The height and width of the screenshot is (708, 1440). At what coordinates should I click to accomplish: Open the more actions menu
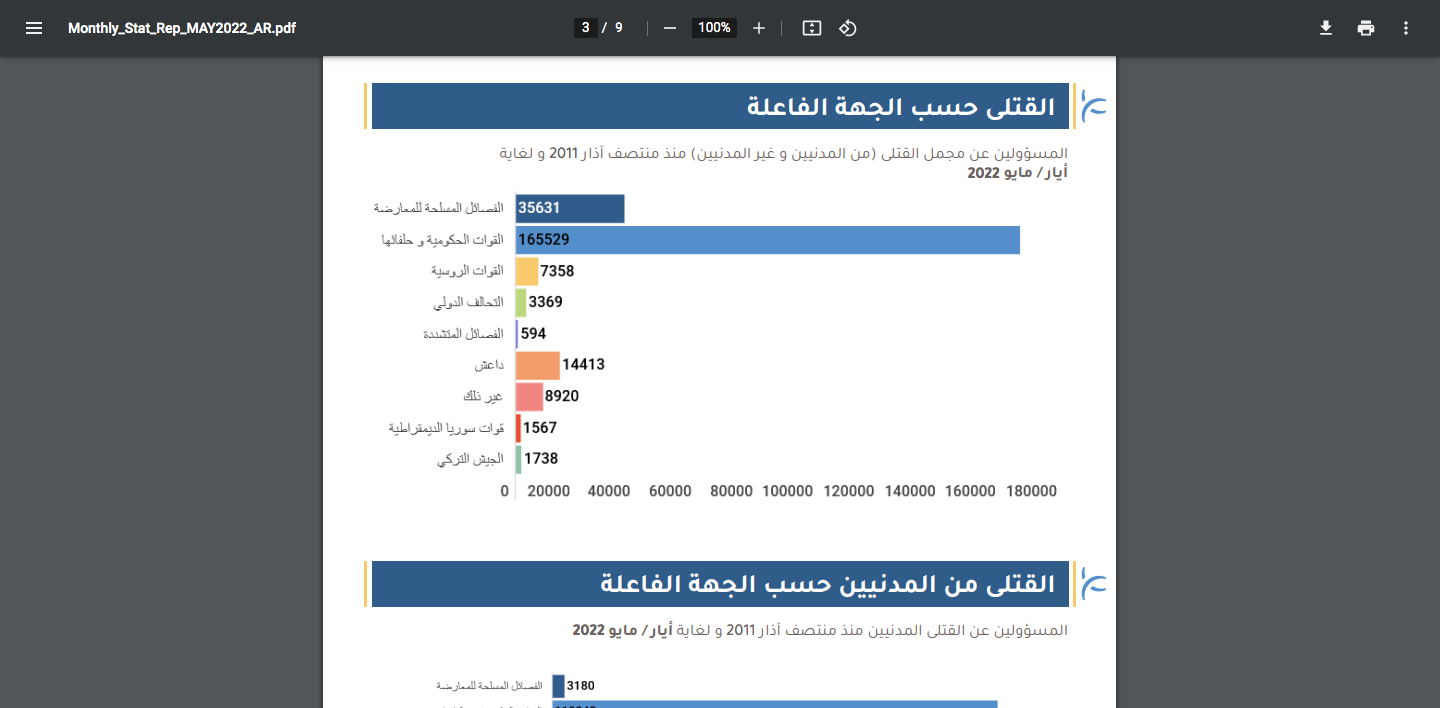[x=1406, y=28]
